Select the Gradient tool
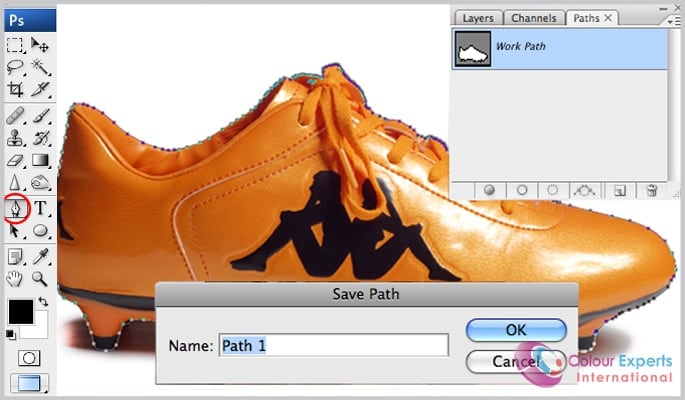The width and height of the screenshot is (685, 400). [x=41, y=160]
